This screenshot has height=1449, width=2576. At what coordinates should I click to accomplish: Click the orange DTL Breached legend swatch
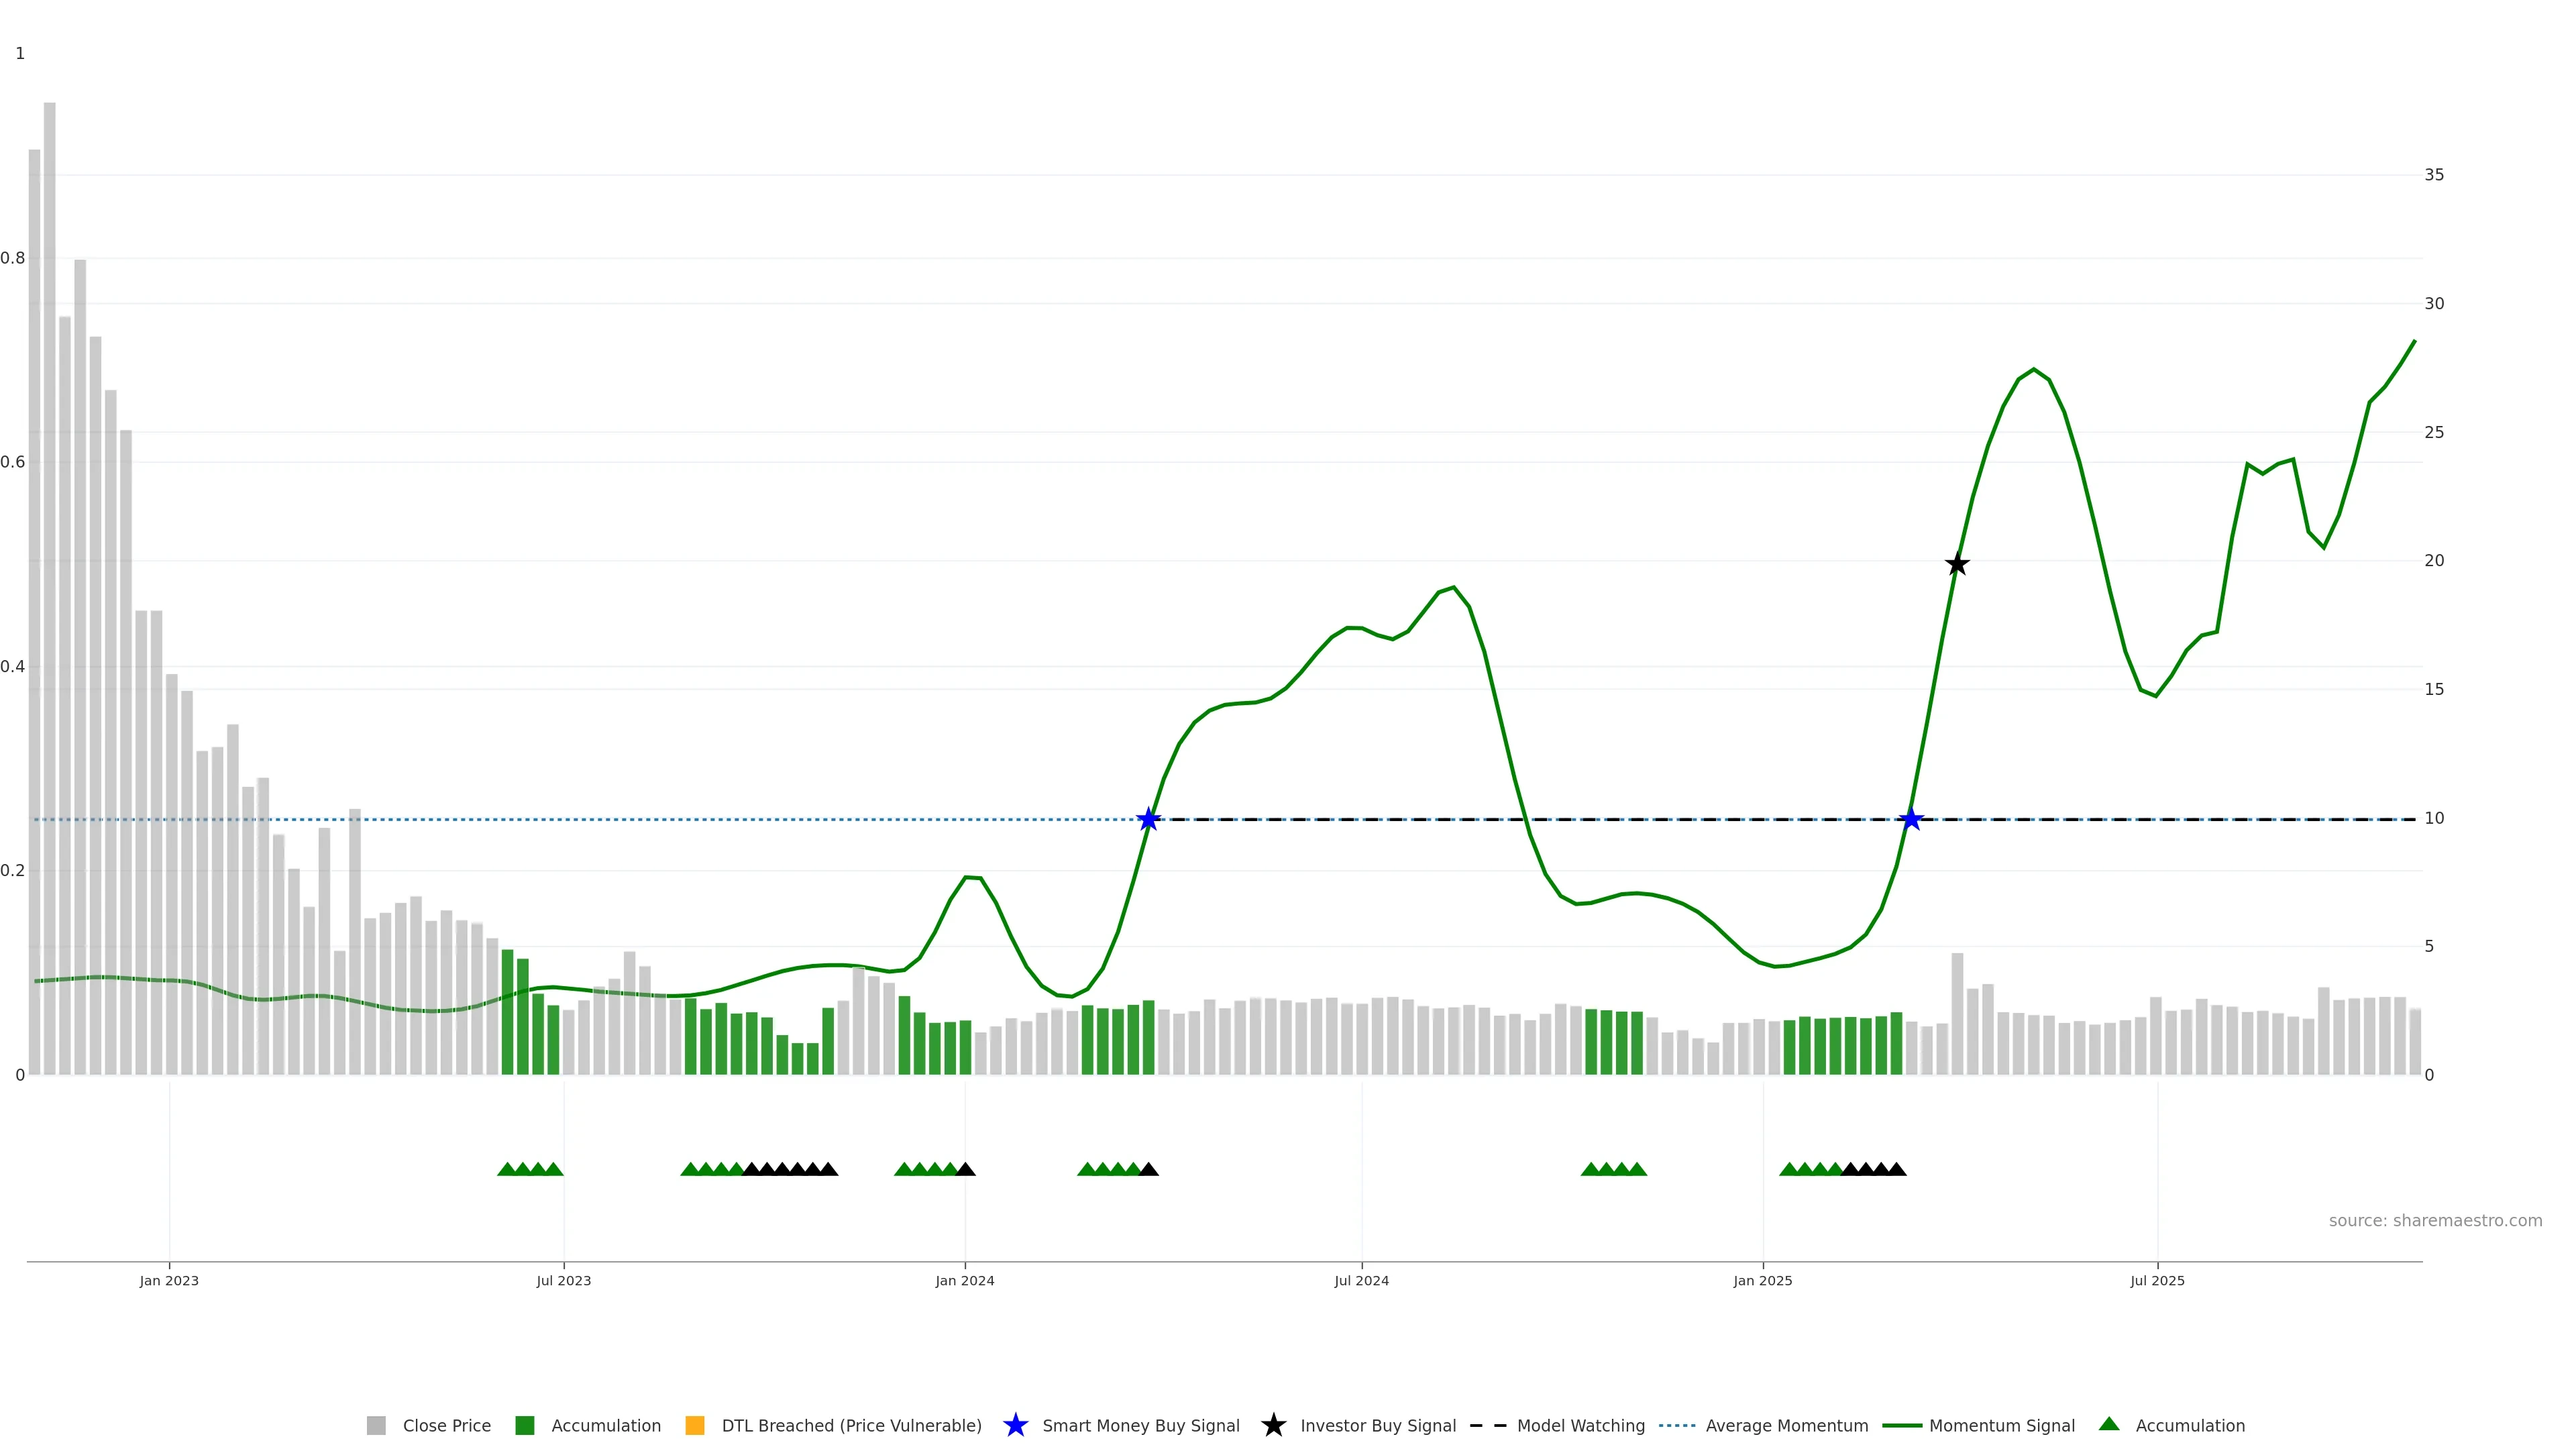pyautogui.click(x=694, y=1425)
